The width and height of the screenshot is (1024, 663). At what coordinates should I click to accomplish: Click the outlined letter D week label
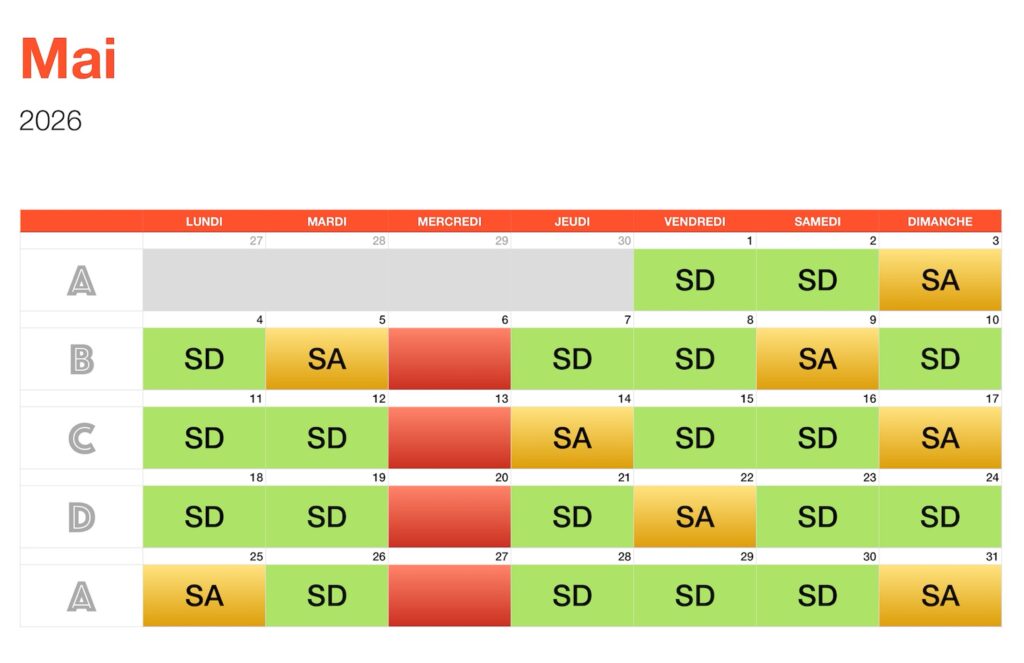81,517
